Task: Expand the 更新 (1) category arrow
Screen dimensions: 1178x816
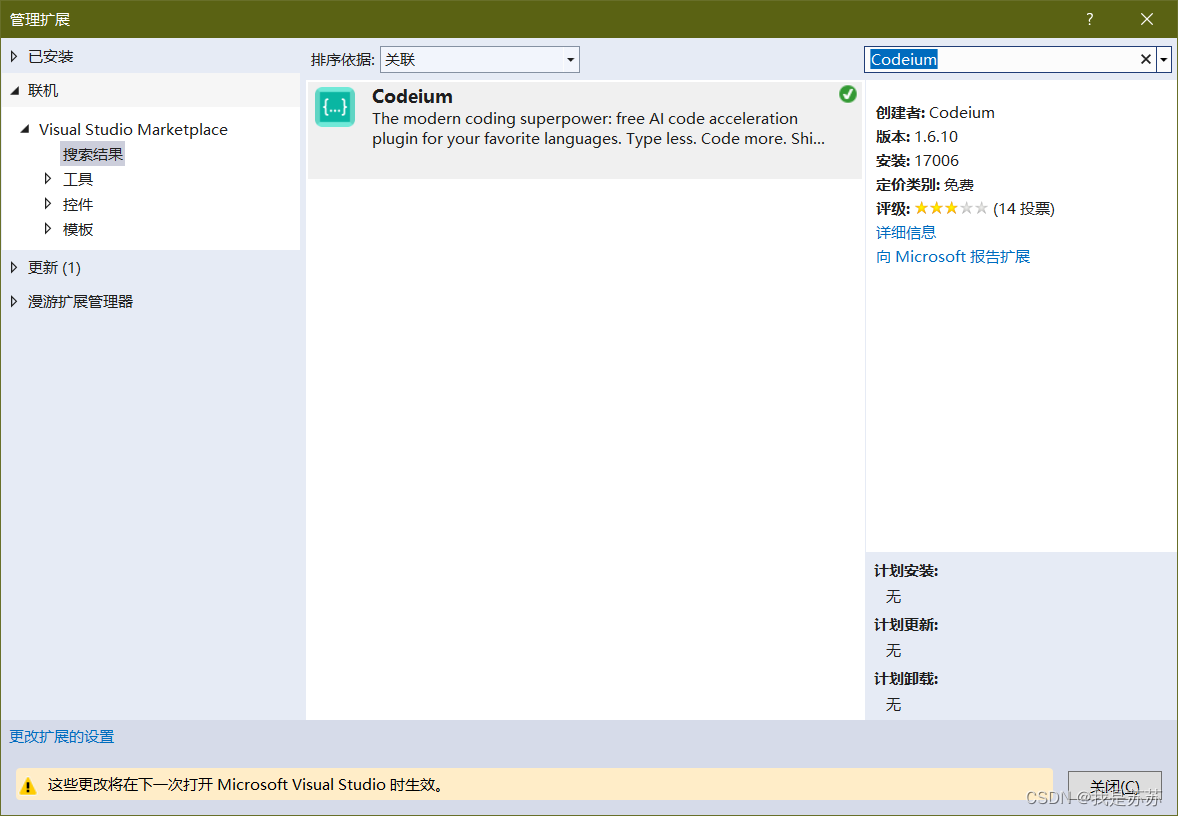Action: (14, 267)
